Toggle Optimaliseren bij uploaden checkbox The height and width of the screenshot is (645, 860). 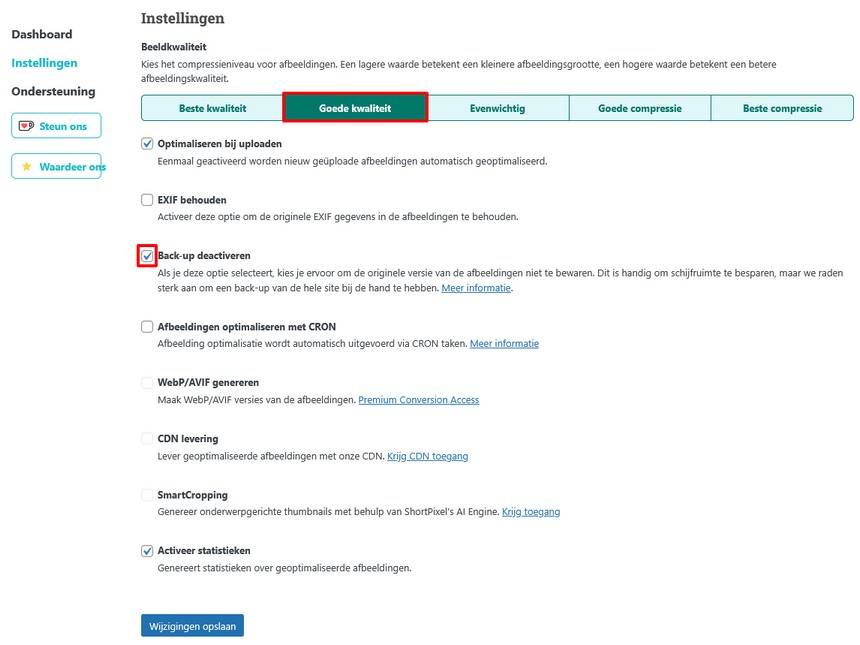147,143
